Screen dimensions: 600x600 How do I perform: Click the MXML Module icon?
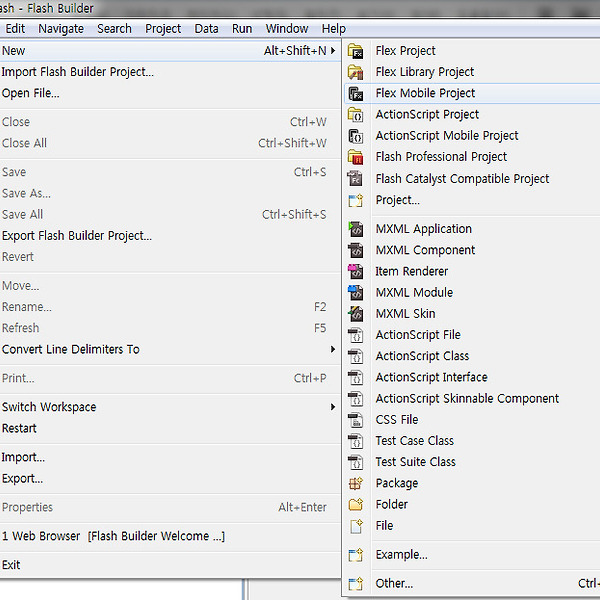355,293
